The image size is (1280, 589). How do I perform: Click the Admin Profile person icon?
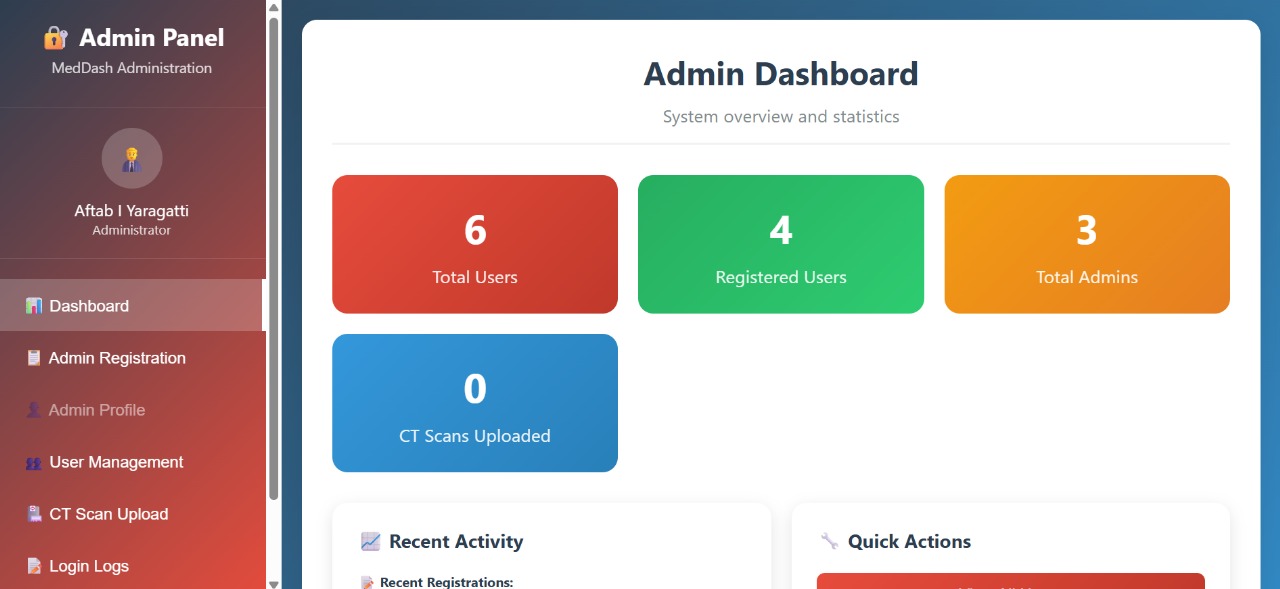(34, 410)
